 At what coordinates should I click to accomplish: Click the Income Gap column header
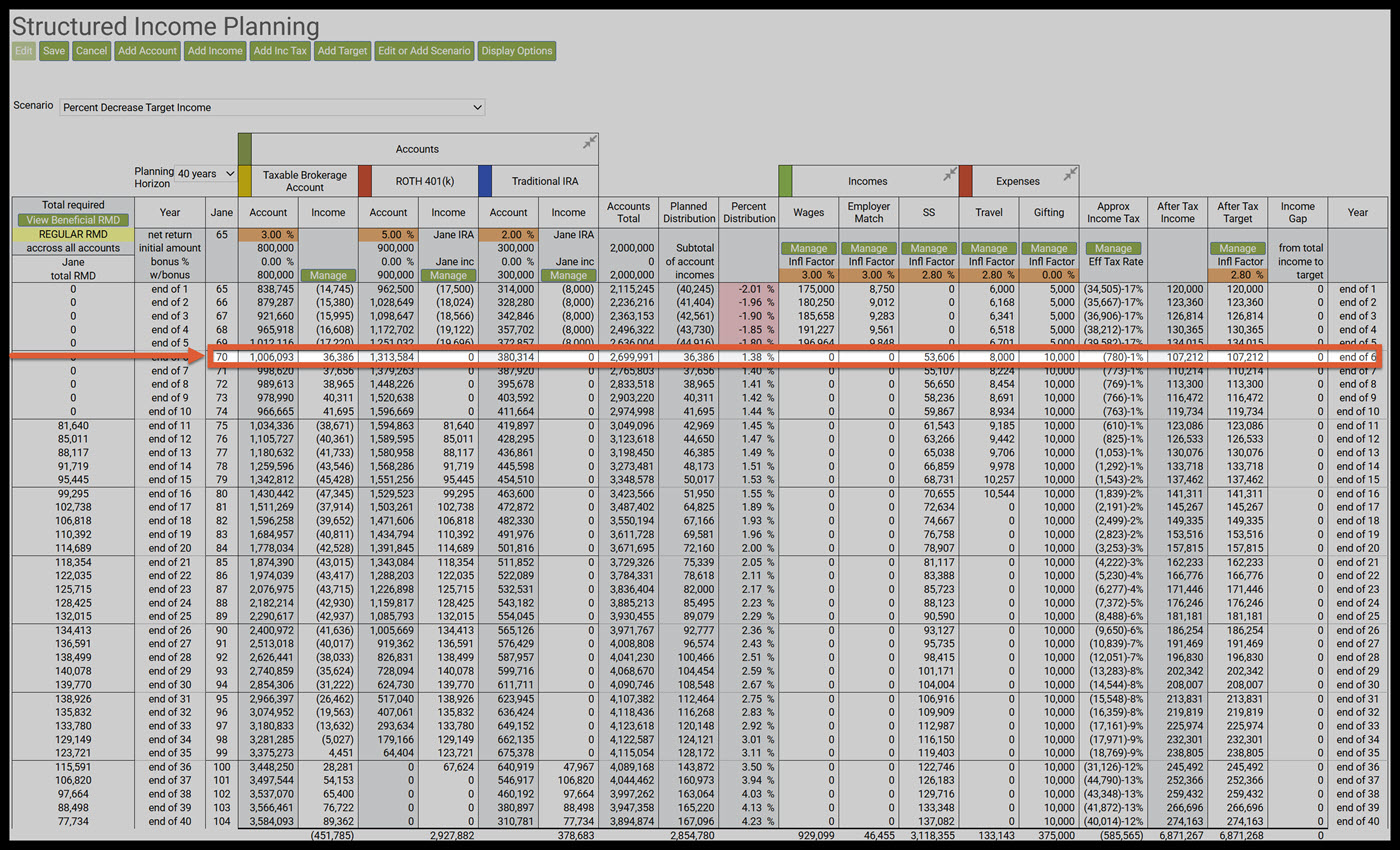pos(1298,212)
